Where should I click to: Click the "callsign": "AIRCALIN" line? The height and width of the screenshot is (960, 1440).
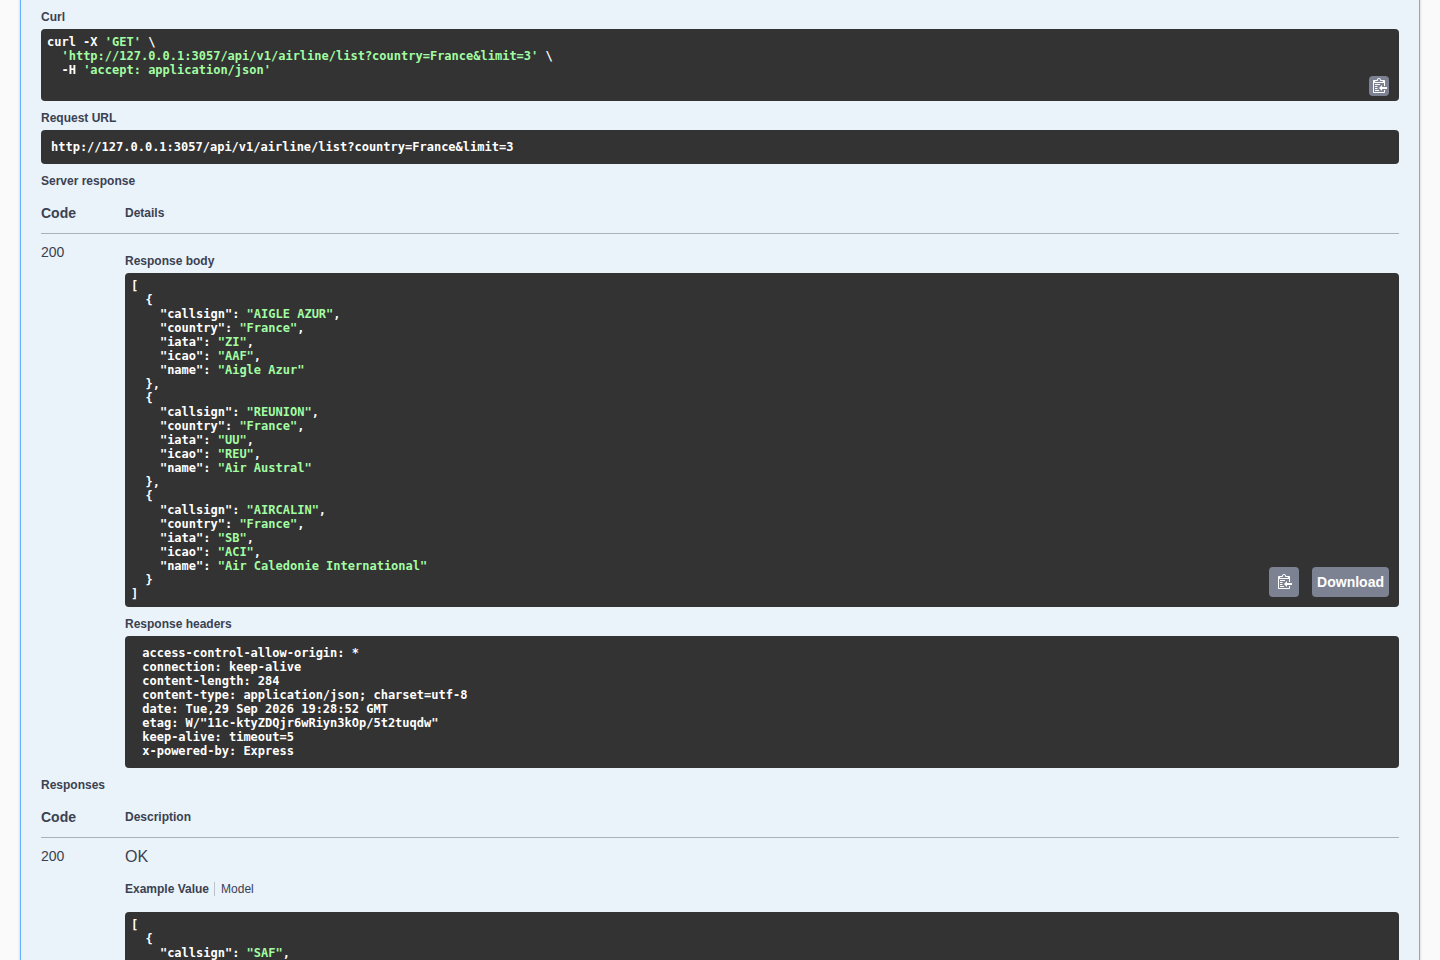pyautogui.click(x=243, y=510)
